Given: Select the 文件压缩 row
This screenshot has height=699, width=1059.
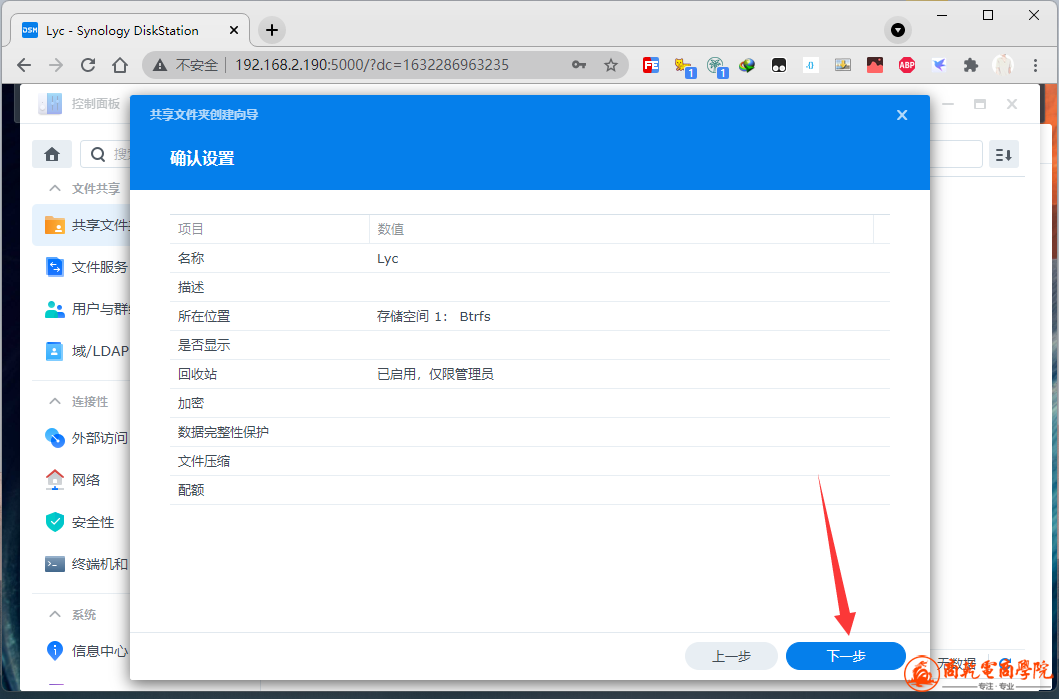Looking at the screenshot, I should [x=530, y=461].
